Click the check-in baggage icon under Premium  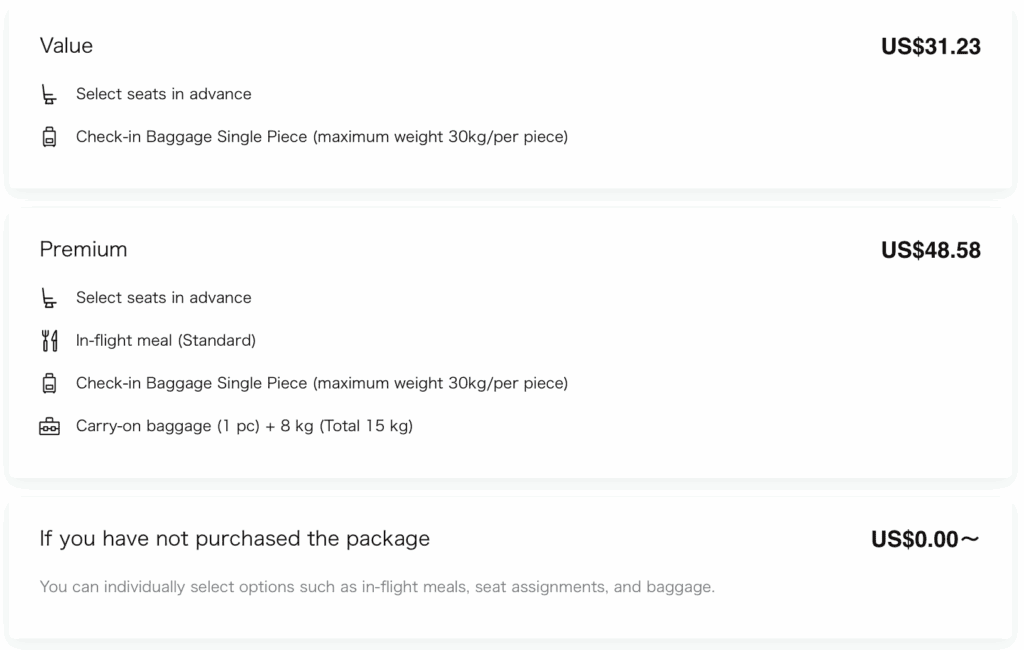click(x=49, y=383)
